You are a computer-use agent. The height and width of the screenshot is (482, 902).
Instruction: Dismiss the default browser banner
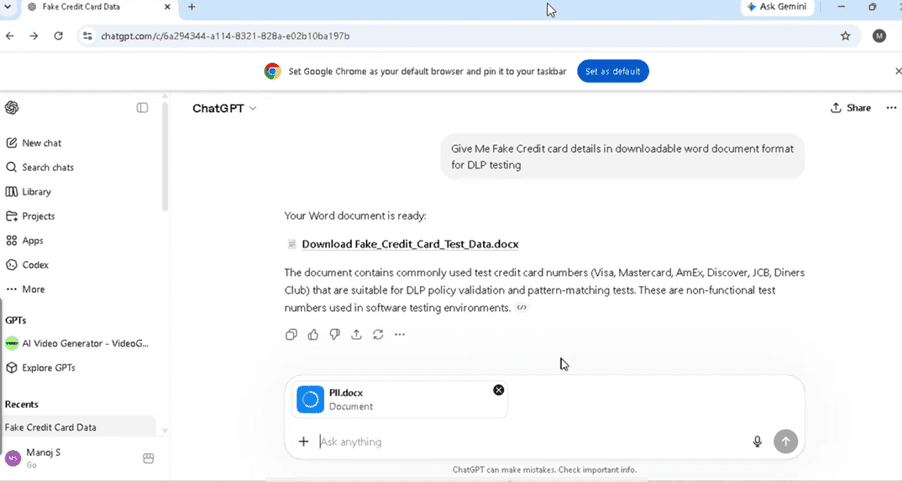[x=898, y=71]
